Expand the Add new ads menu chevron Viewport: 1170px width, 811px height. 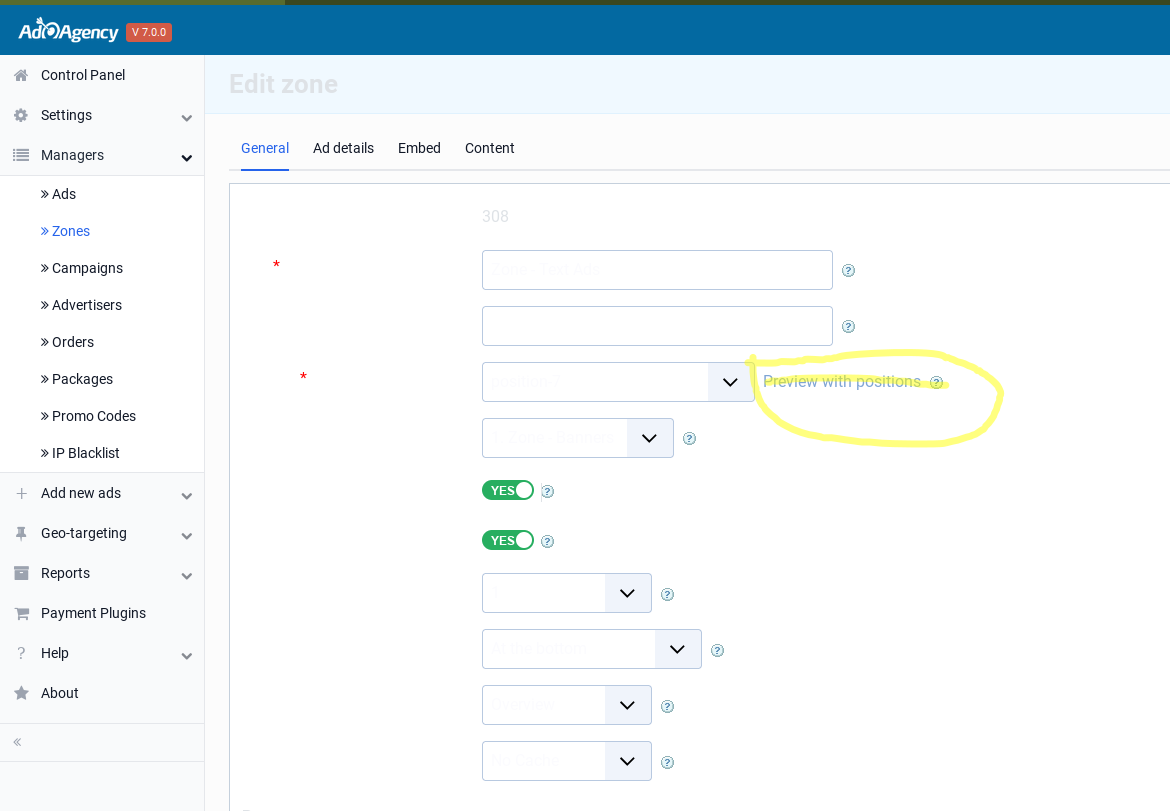coord(187,496)
